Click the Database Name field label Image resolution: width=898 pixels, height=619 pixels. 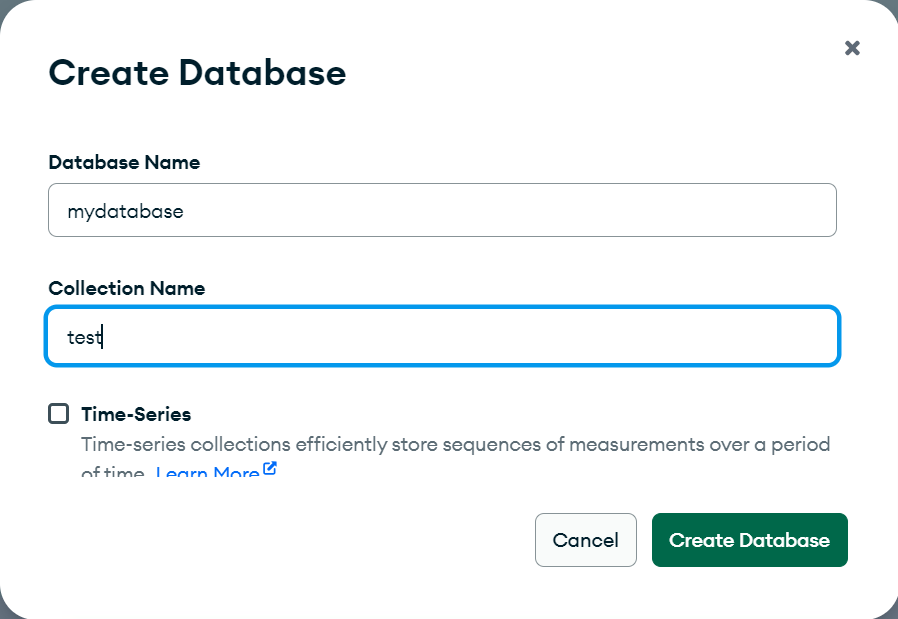124,162
